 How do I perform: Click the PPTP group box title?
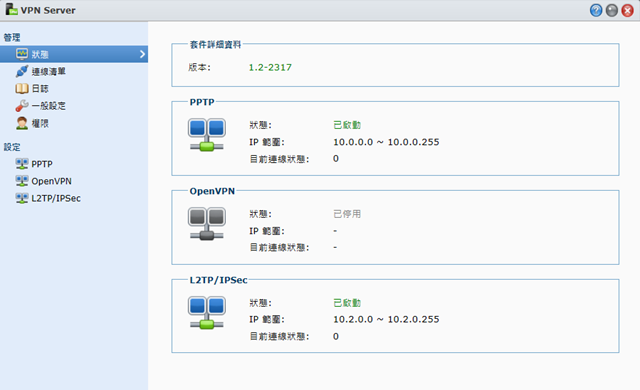(202, 102)
